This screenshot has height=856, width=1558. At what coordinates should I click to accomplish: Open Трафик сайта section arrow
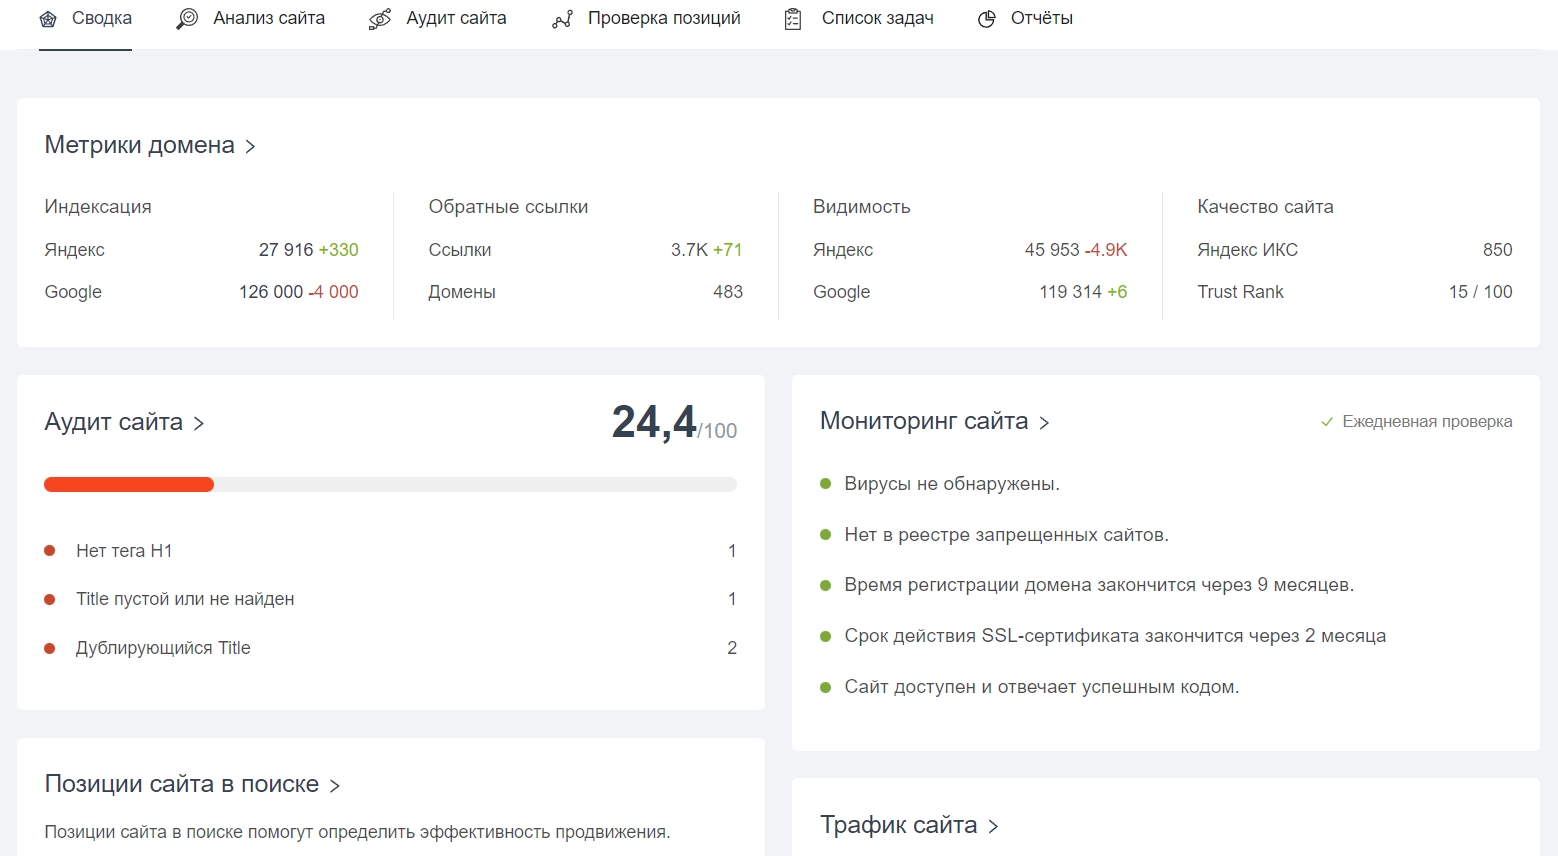(993, 827)
